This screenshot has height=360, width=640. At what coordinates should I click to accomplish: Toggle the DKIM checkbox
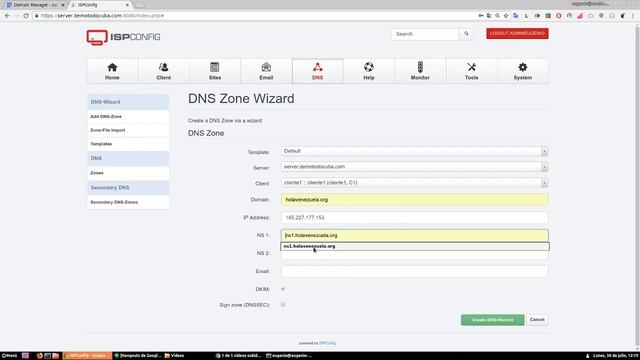click(283, 289)
